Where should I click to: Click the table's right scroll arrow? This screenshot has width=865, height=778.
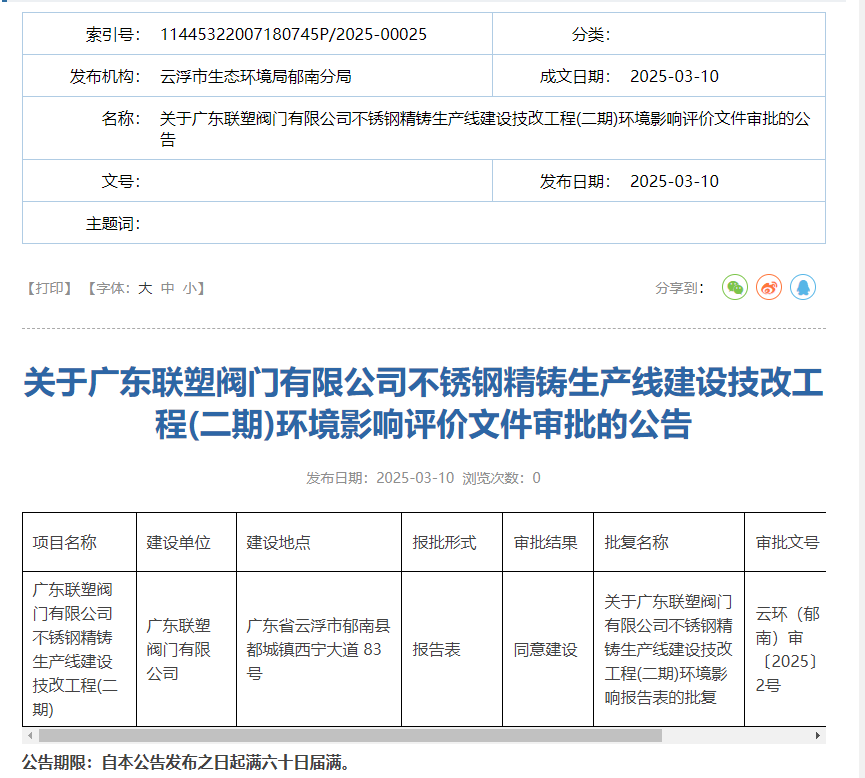click(x=818, y=736)
